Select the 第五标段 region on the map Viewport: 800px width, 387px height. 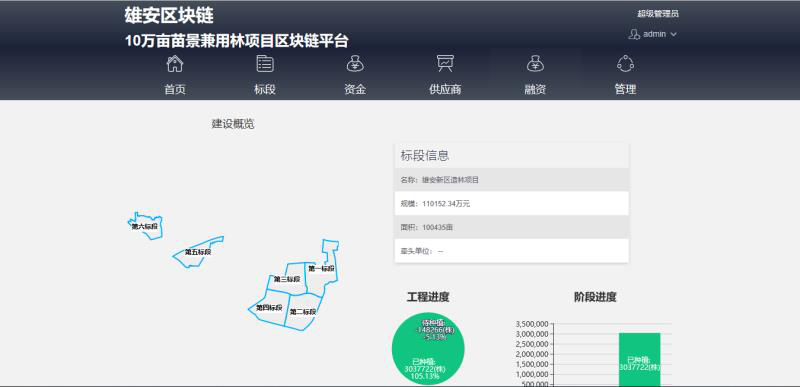point(198,252)
